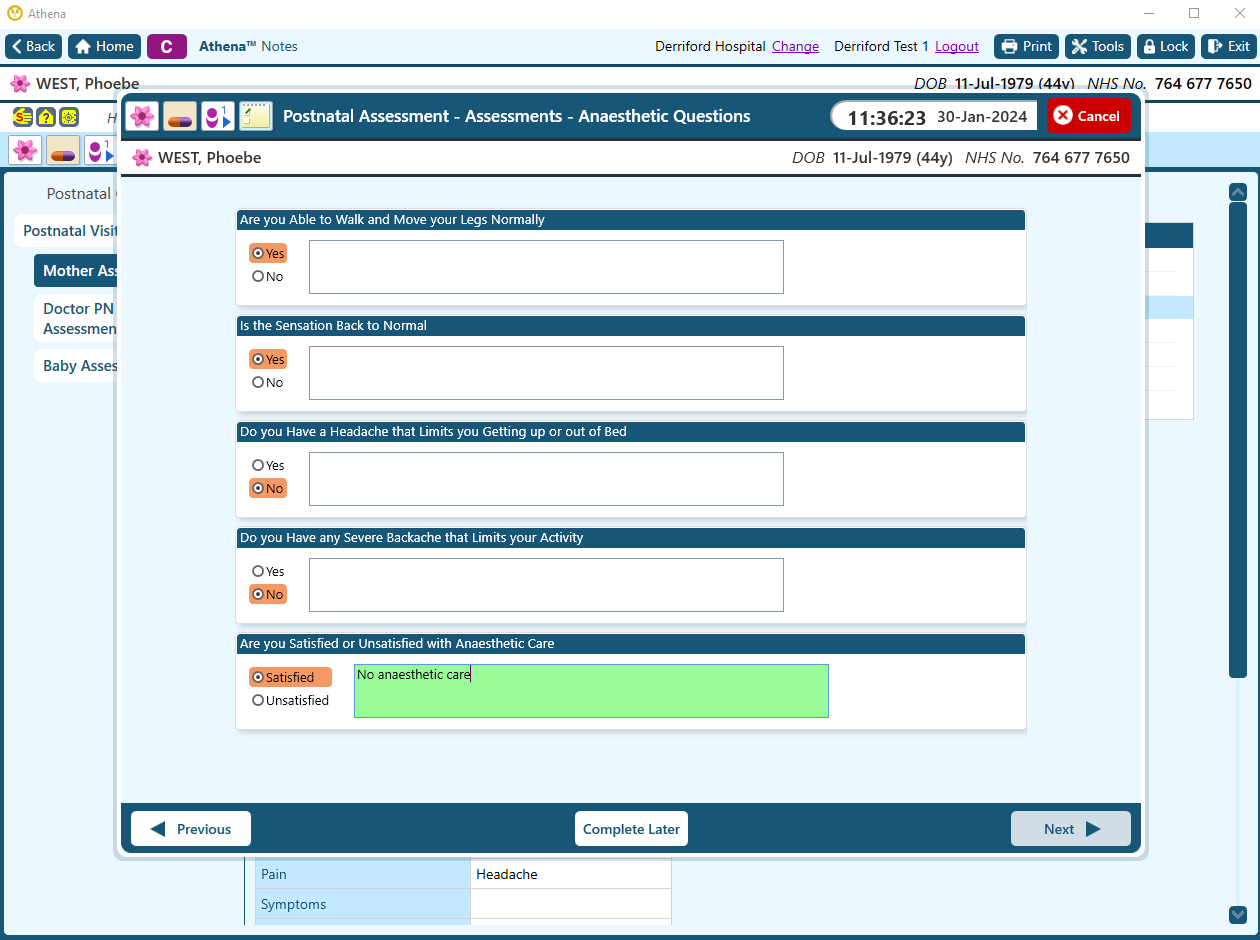Select No for sensation back to normal
The image size is (1260, 940).
pos(268,382)
